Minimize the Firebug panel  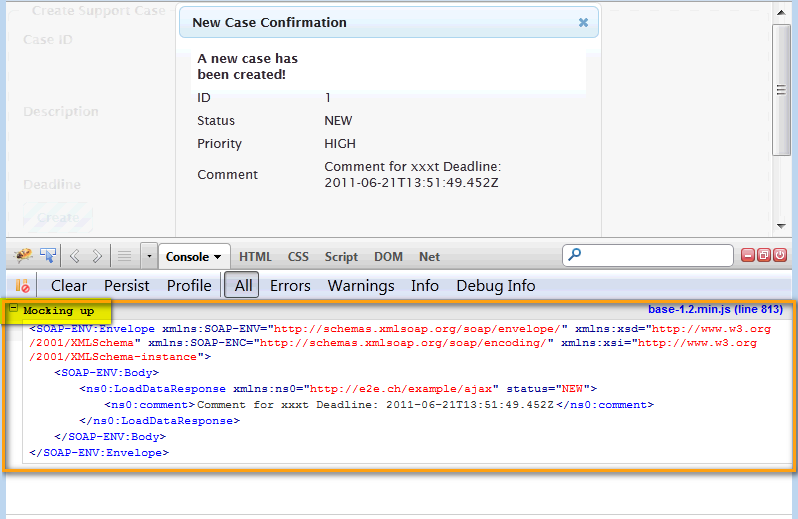(x=746, y=256)
